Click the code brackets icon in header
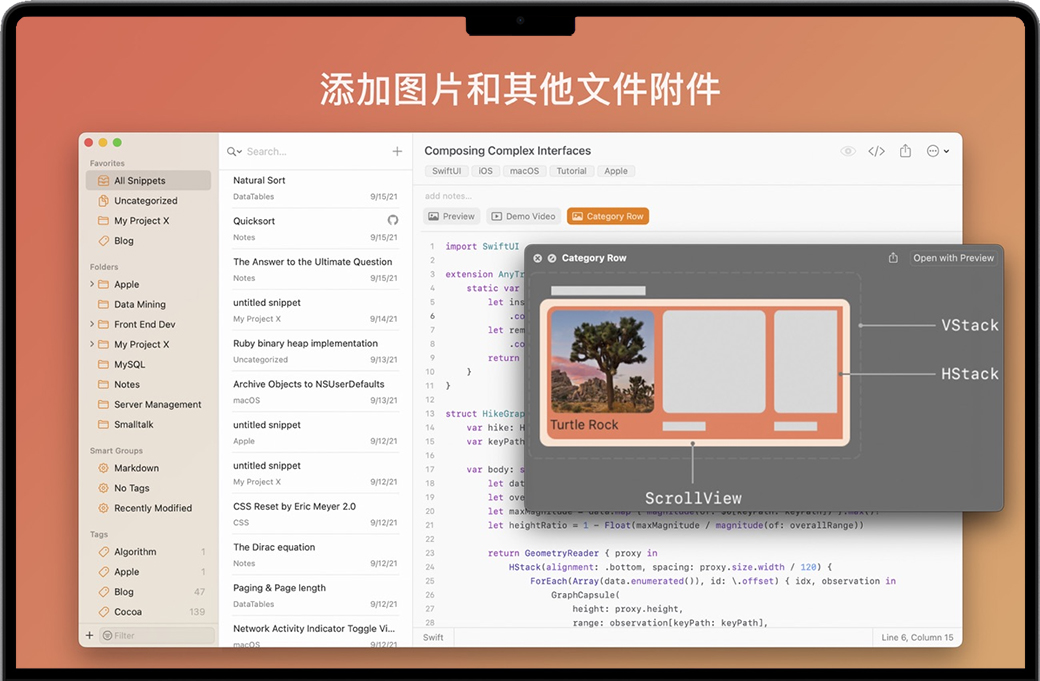 point(876,151)
